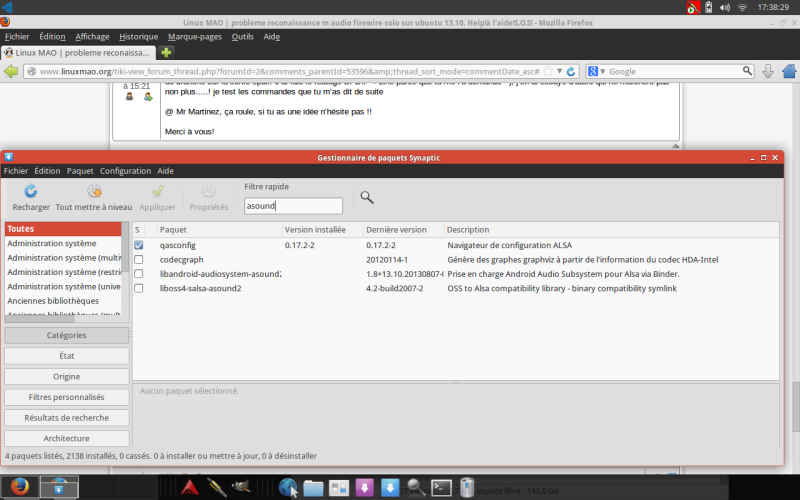Click the purple download arrow dock icon

(364, 487)
